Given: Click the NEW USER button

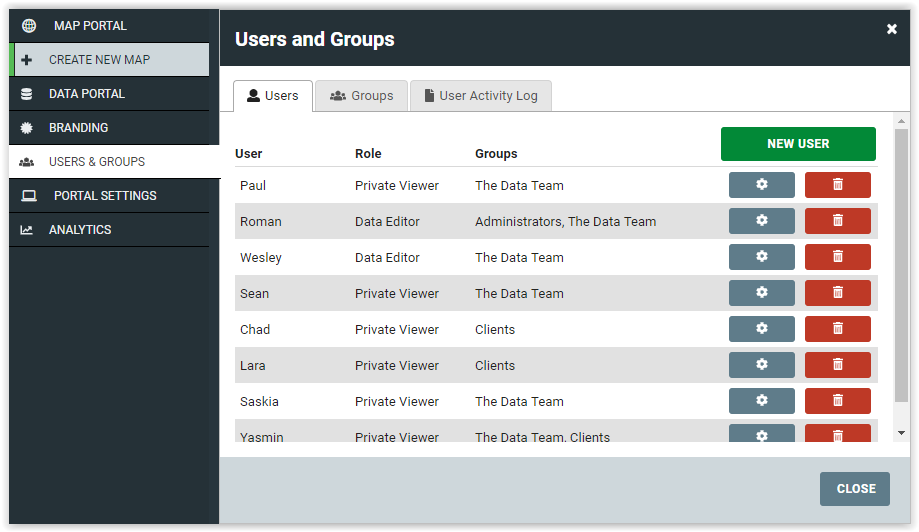Looking at the screenshot, I should pos(798,144).
